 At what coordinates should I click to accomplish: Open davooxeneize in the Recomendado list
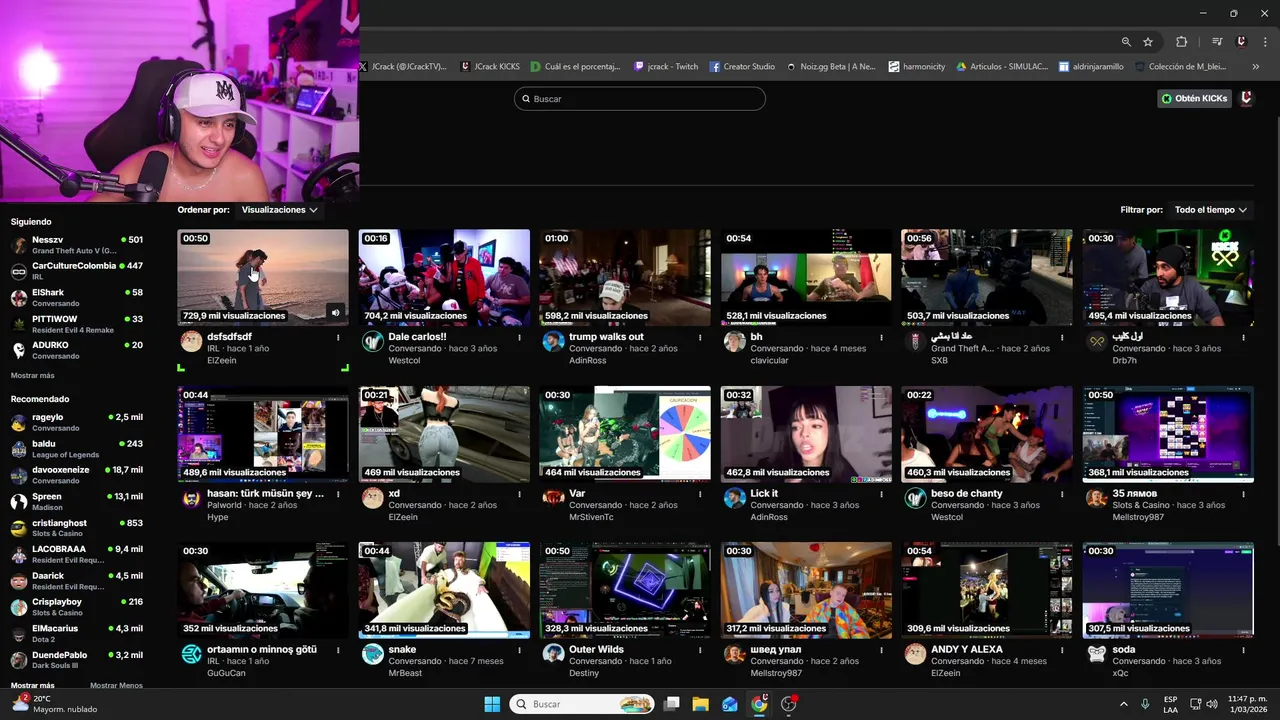coord(77,475)
